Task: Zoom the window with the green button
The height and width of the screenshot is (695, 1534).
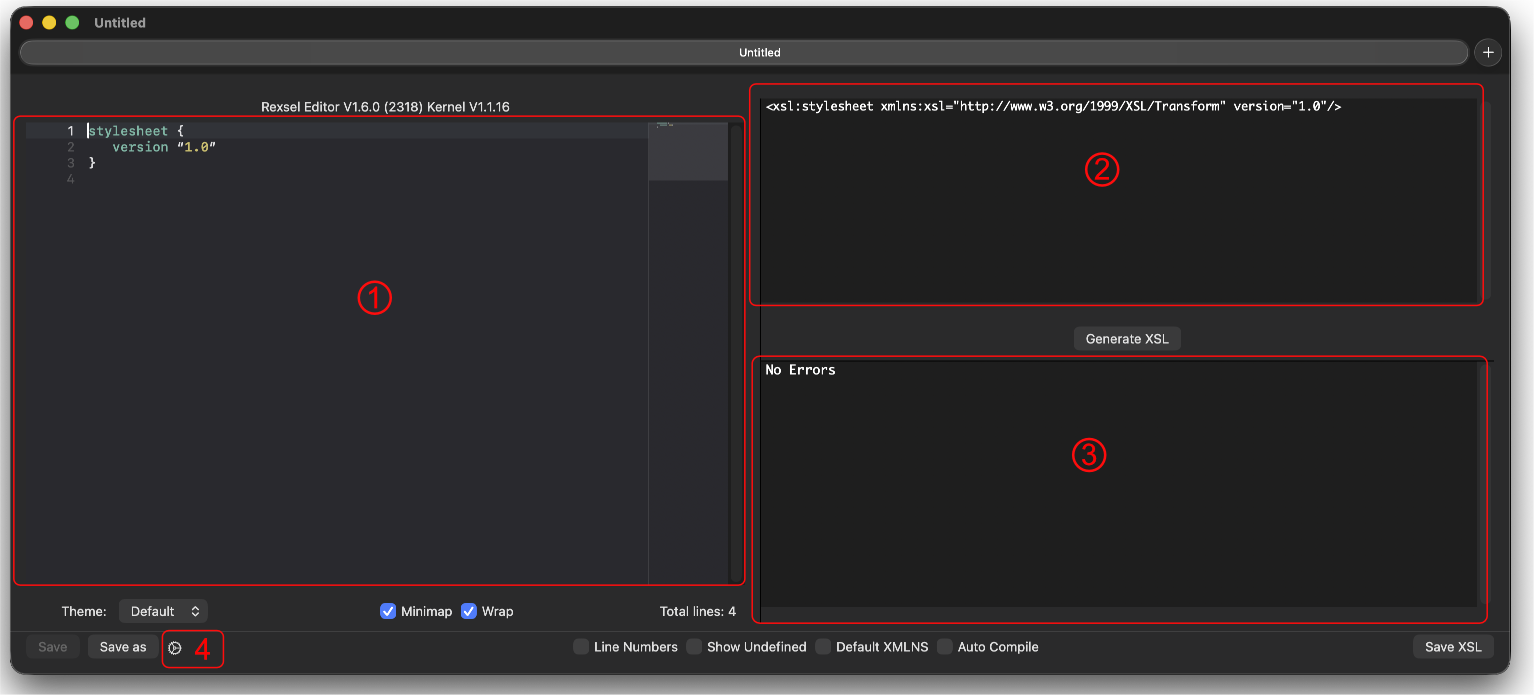Action: (72, 22)
